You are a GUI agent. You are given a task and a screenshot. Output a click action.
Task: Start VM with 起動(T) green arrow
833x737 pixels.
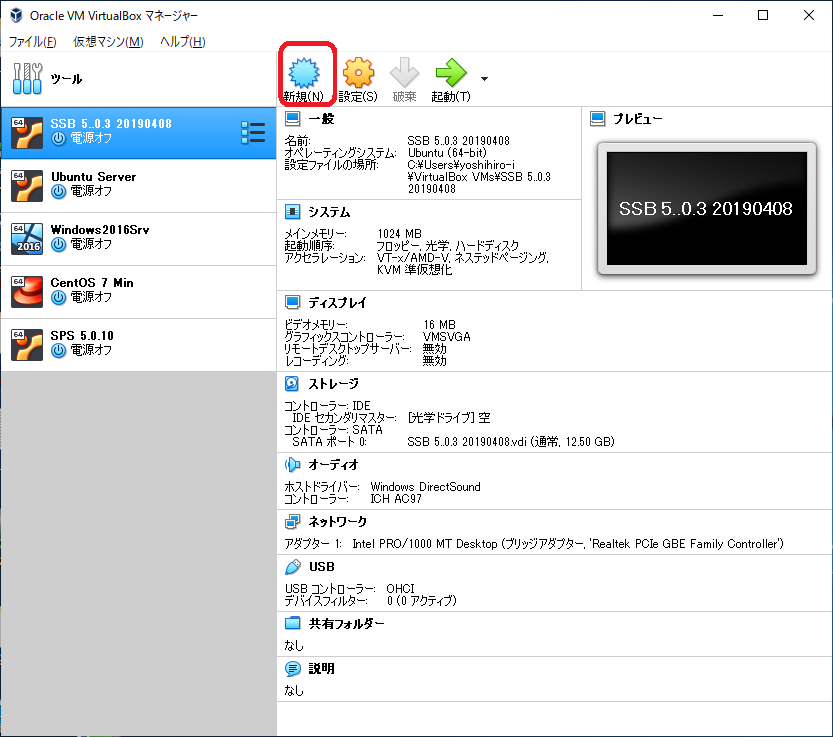point(450,72)
